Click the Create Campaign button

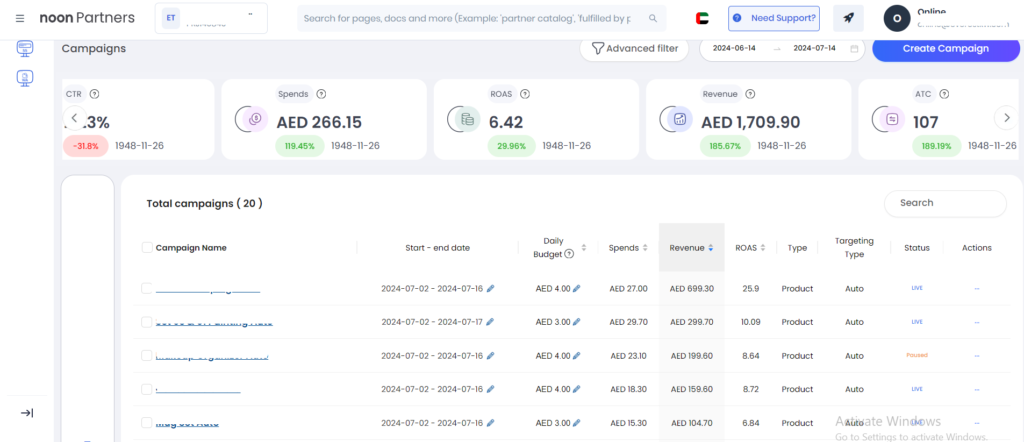[x=945, y=48]
